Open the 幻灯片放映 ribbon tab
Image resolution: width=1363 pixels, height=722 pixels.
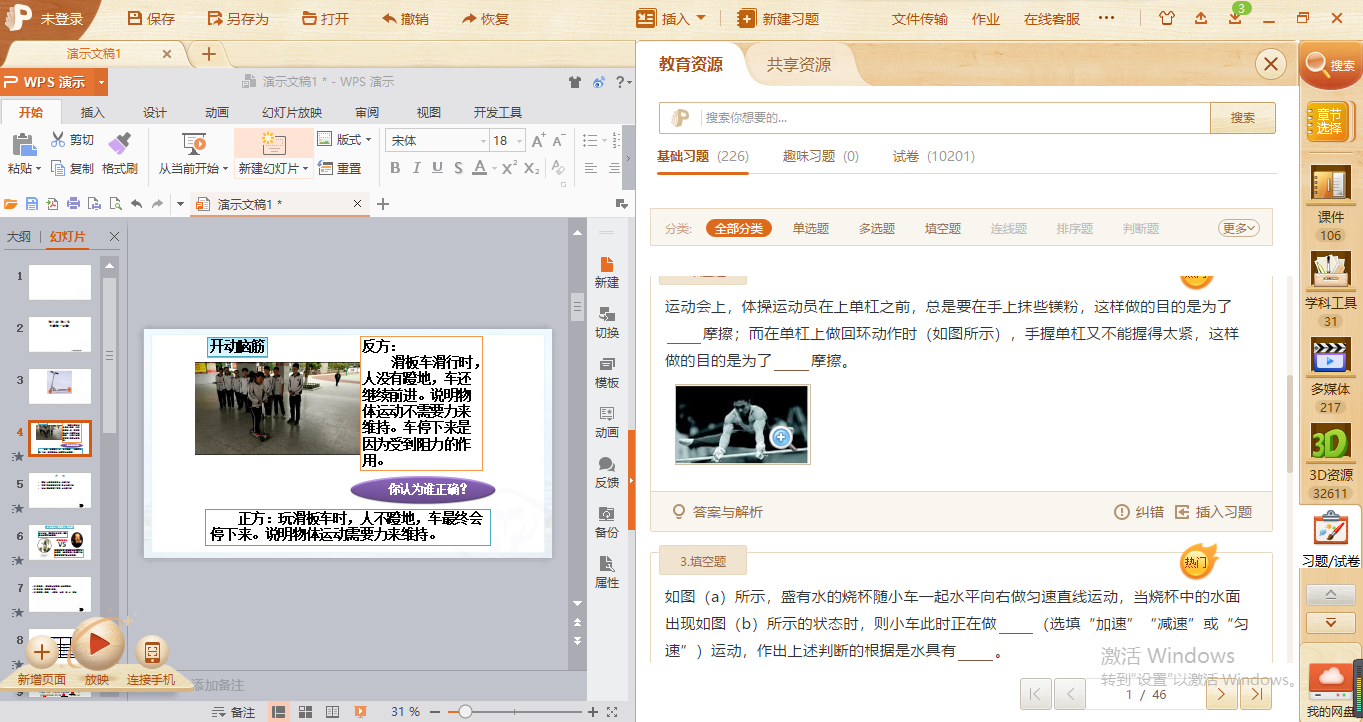(292, 112)
